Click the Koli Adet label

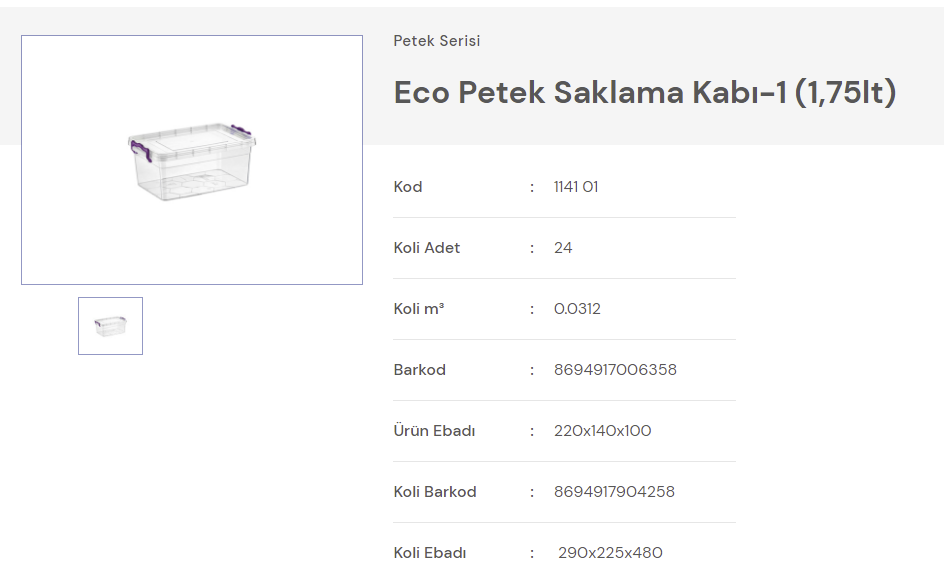pos(427,248)
